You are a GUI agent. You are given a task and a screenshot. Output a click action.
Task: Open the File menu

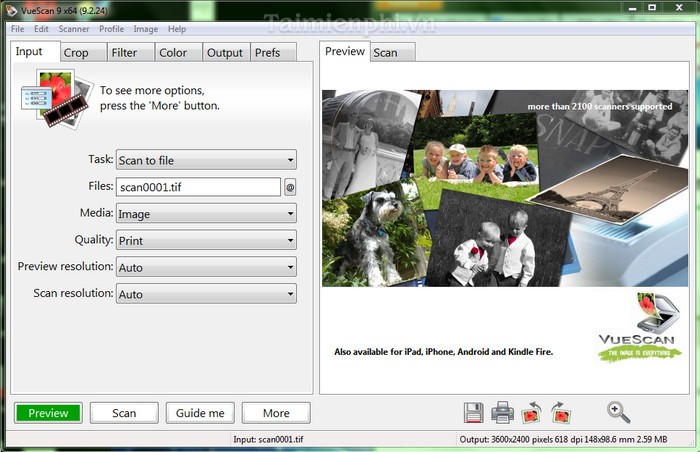pos(17,29)
